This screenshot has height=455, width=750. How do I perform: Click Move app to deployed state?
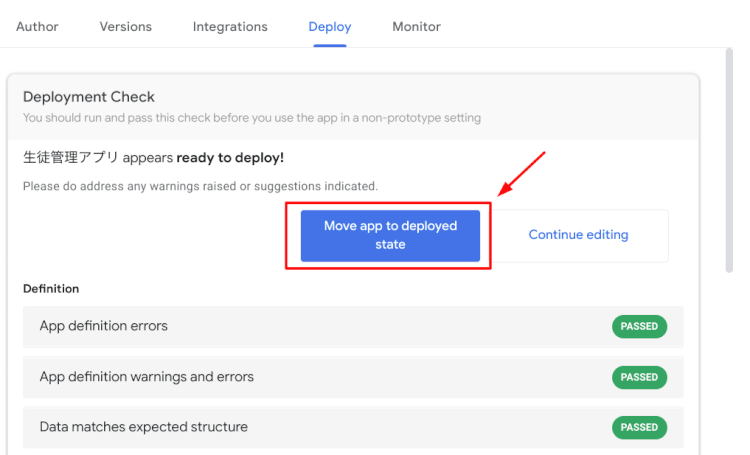390,235
